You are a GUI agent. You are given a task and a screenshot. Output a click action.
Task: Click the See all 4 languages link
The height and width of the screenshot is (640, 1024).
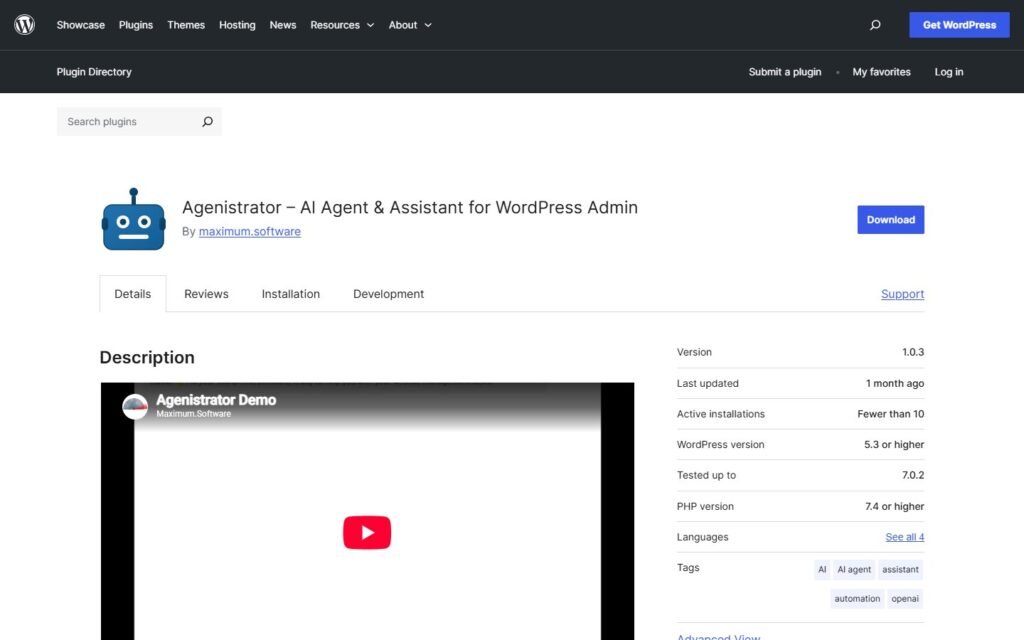coord(904,537)
